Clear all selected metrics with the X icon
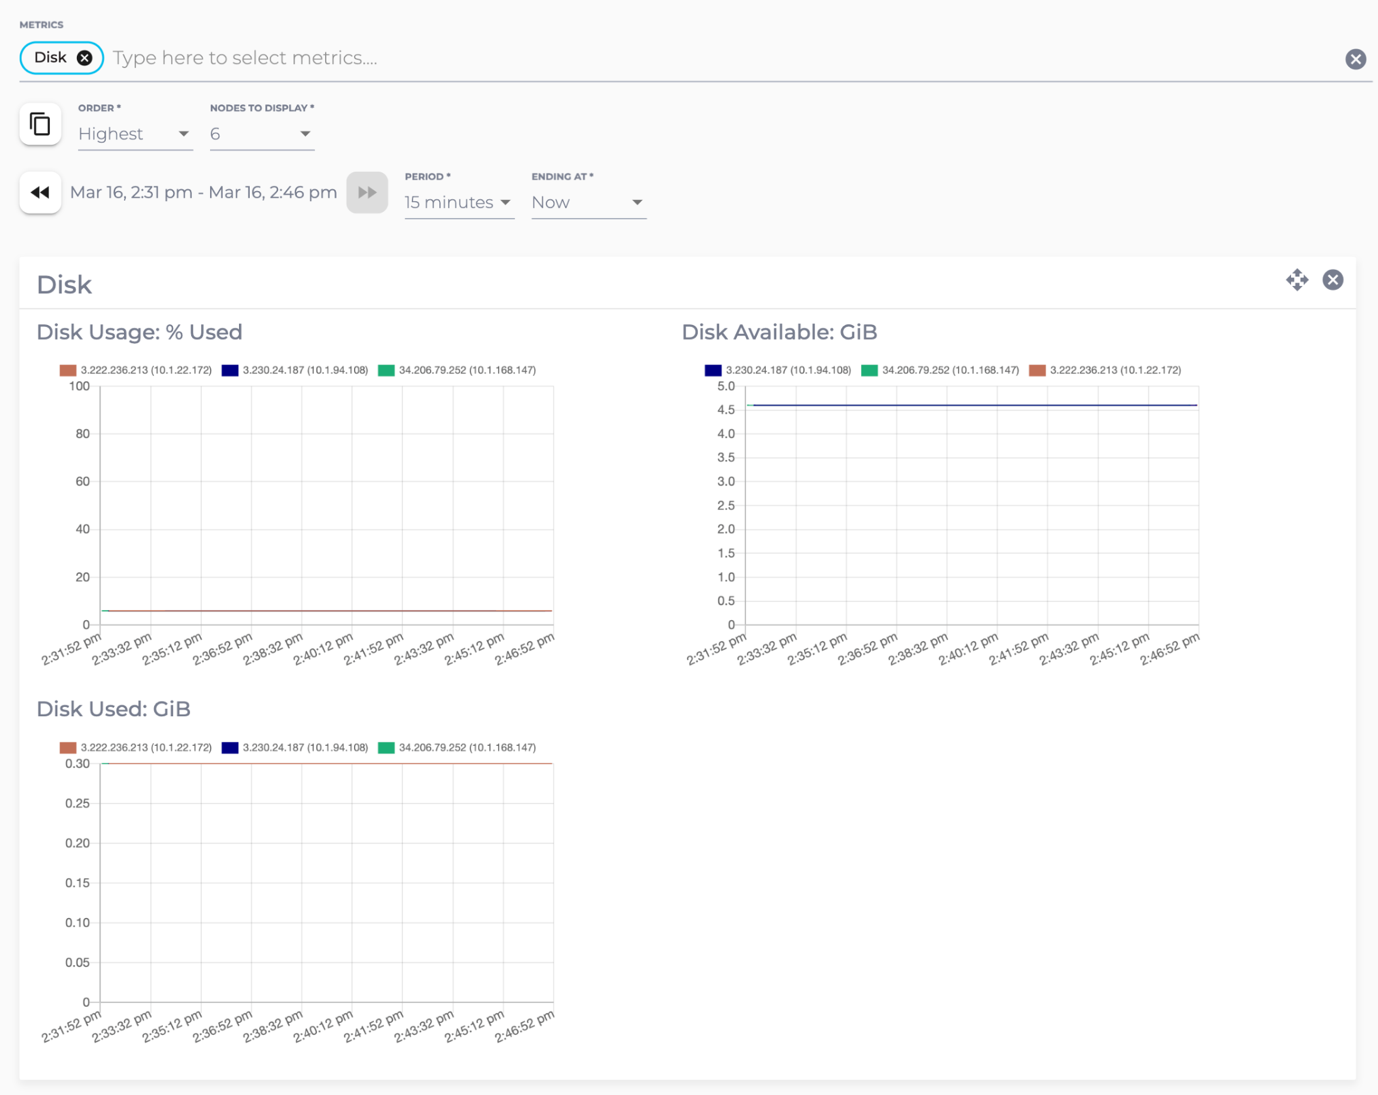1378x1095 pixels. [x=1355, y=59]
